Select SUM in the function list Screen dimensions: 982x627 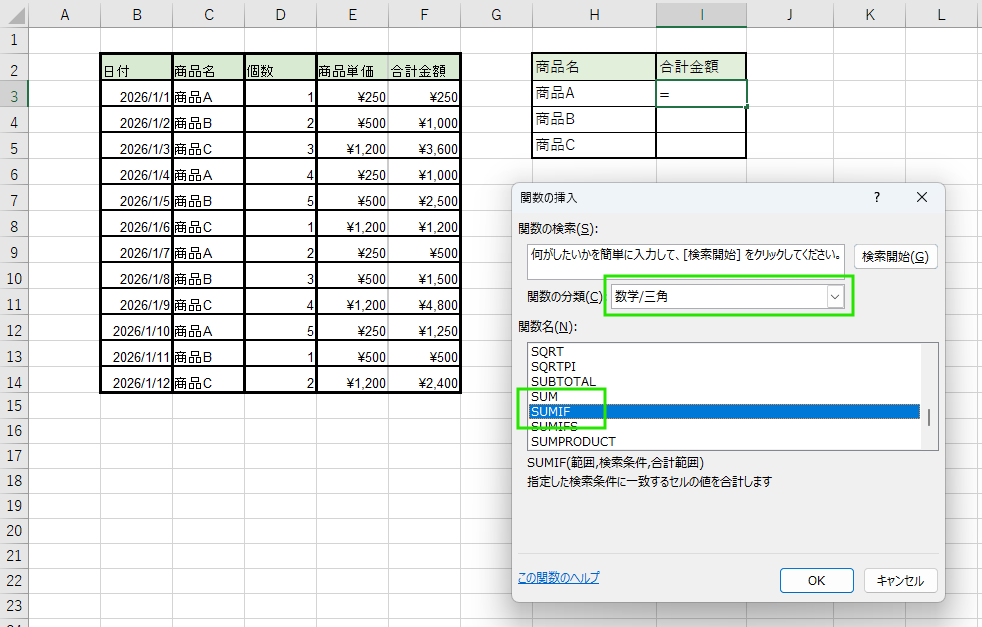[545, 396]
